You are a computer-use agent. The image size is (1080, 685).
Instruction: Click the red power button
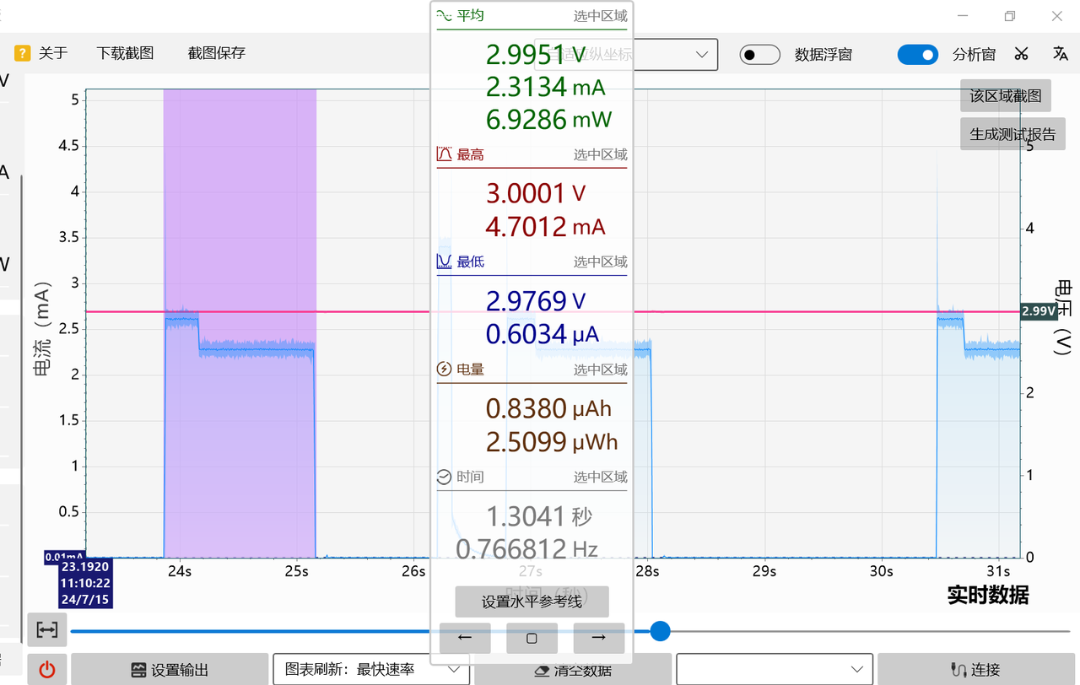(x=47, y=669)
